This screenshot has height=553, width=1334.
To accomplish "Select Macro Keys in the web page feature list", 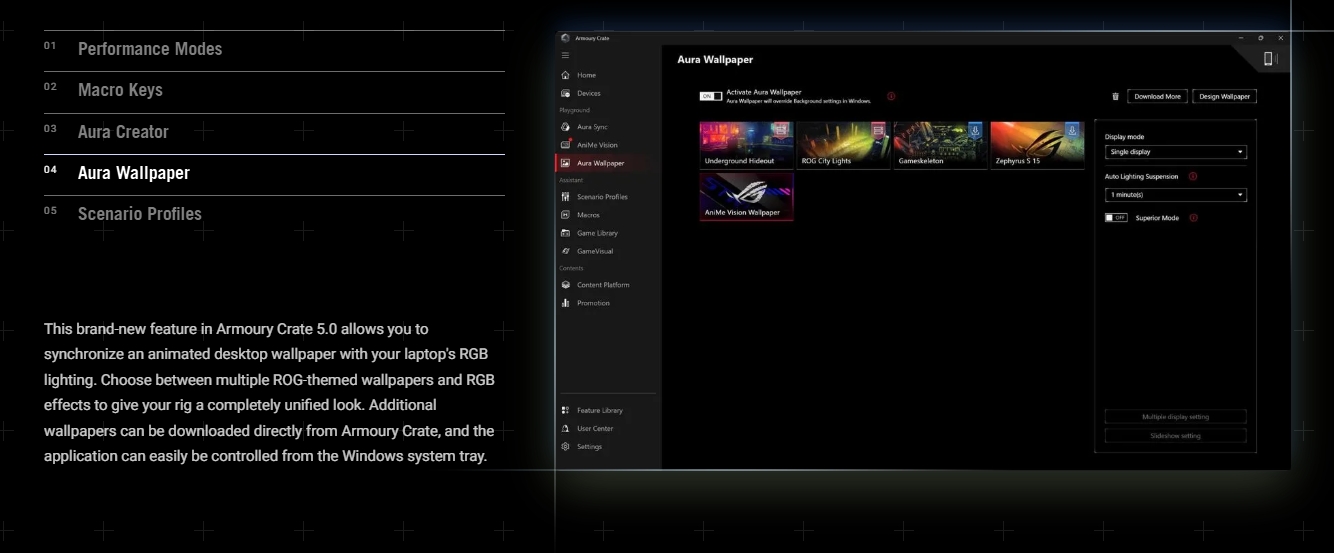I will click(120, 90).
